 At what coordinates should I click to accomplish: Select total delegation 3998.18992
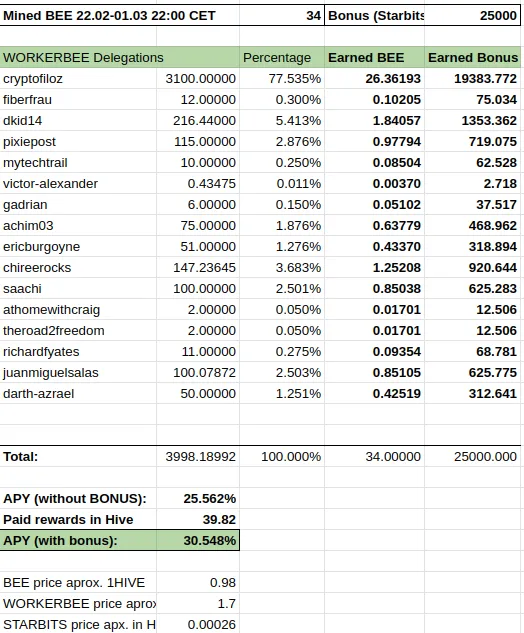[x=198, y=456]
